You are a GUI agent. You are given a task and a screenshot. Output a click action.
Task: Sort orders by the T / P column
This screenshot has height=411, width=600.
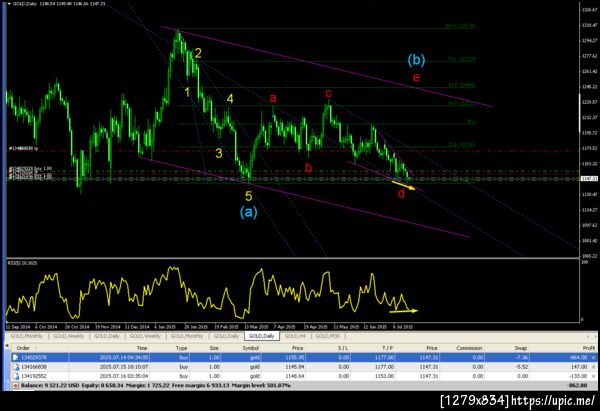pos(387,348)
